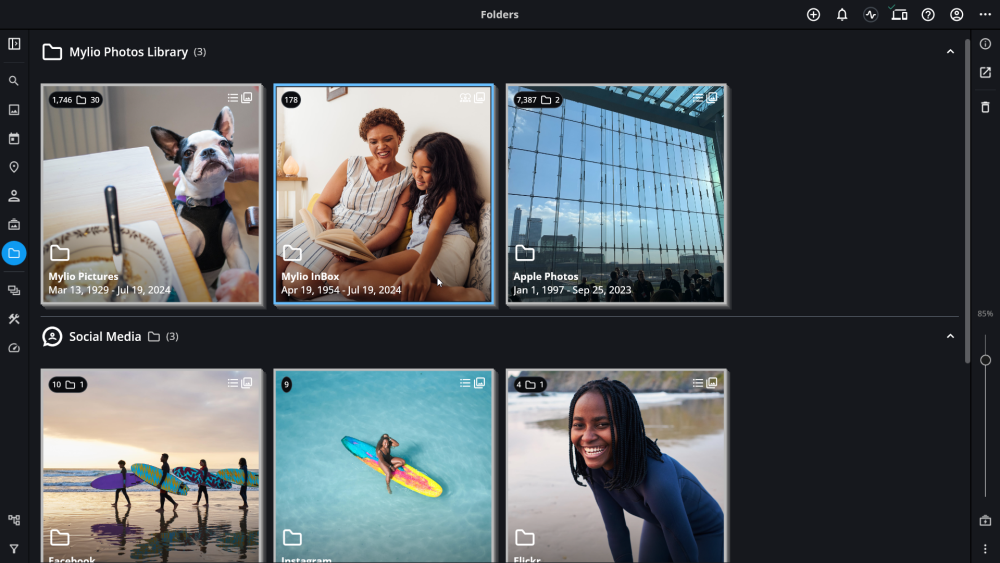
Task: Click the hierarchy tree icon in sidebar
Action: tap(14, 520)
